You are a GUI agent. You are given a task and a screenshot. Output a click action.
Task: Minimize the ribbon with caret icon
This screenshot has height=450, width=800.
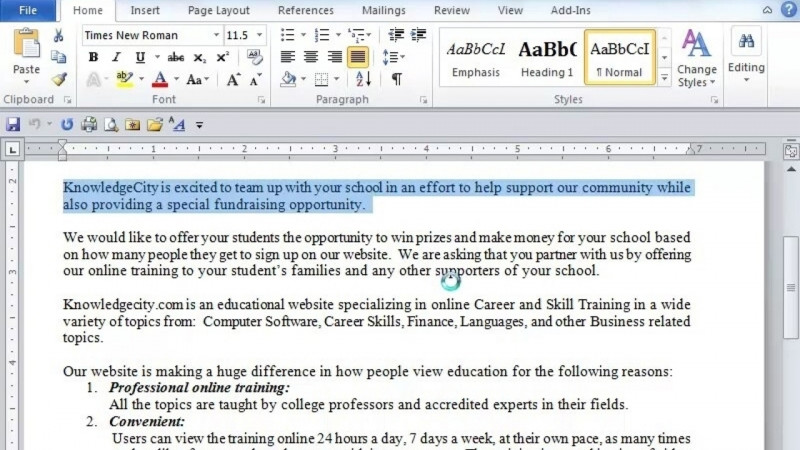767,10
